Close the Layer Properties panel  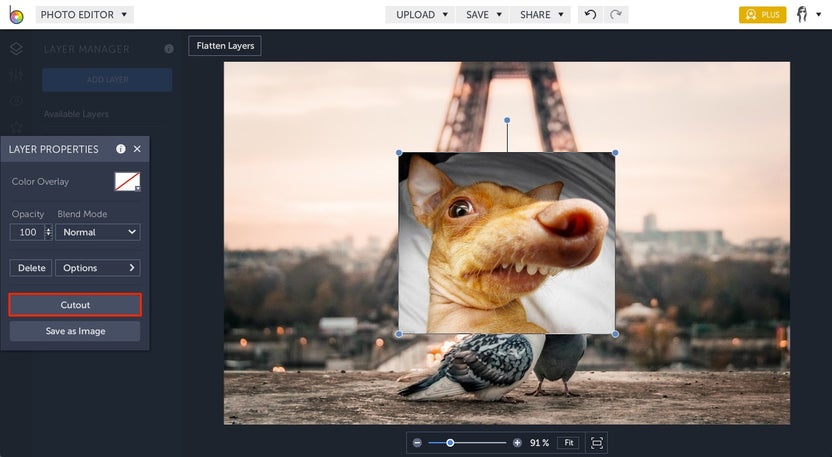[137, 149]
